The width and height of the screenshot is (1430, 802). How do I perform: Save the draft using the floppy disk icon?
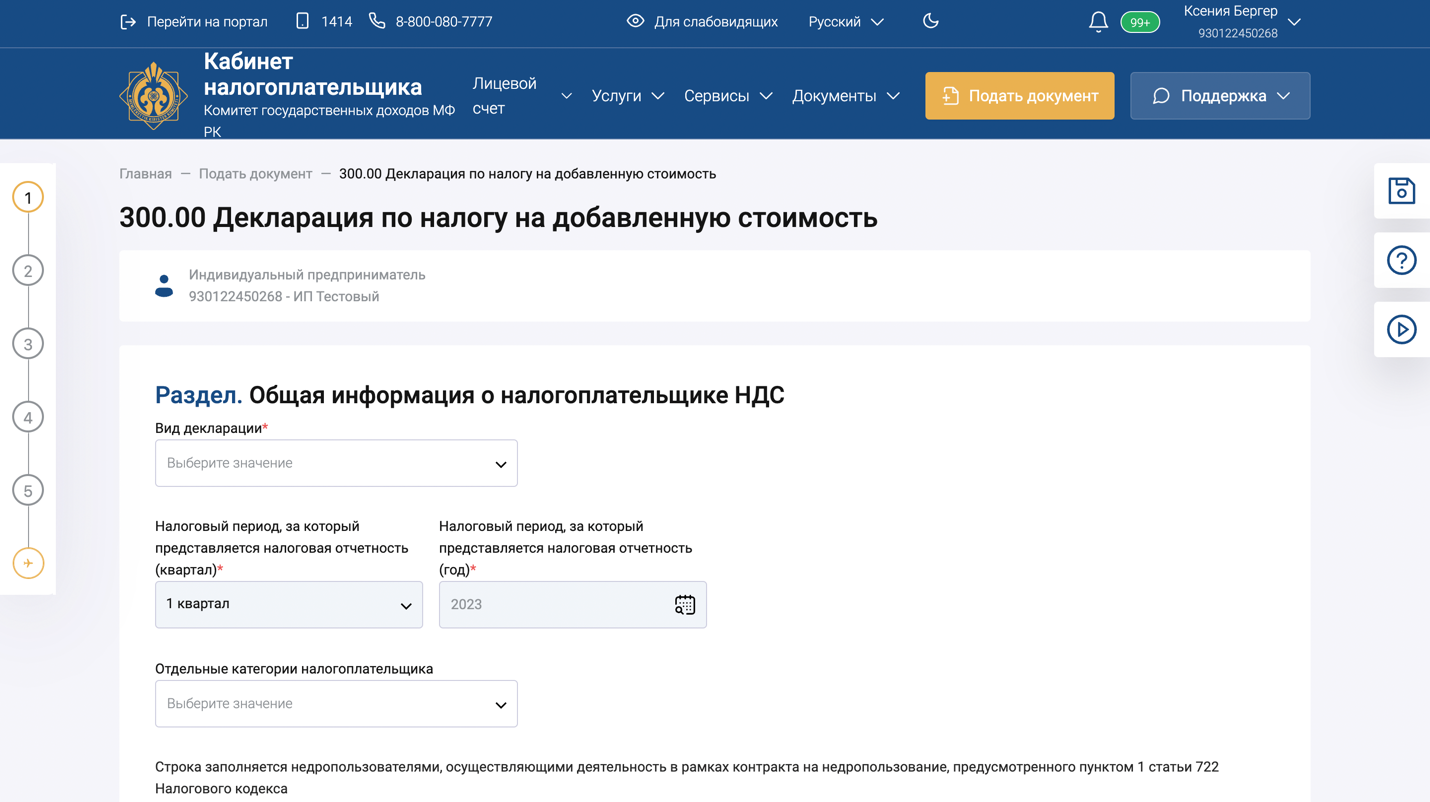point(1403,190)
